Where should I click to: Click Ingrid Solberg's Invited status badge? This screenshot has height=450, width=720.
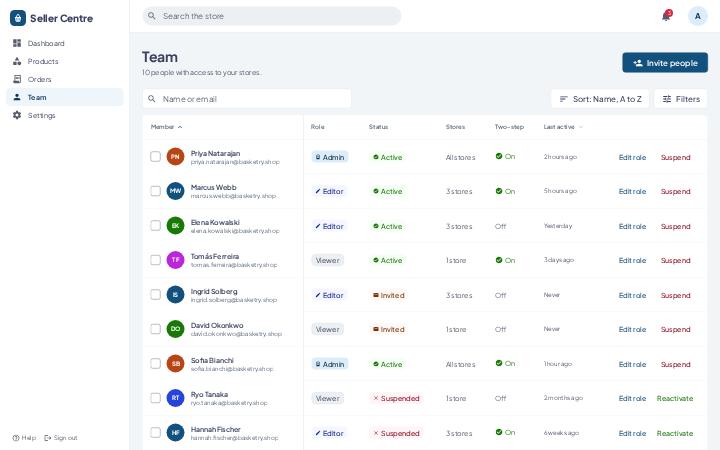(x=388, y=295)
